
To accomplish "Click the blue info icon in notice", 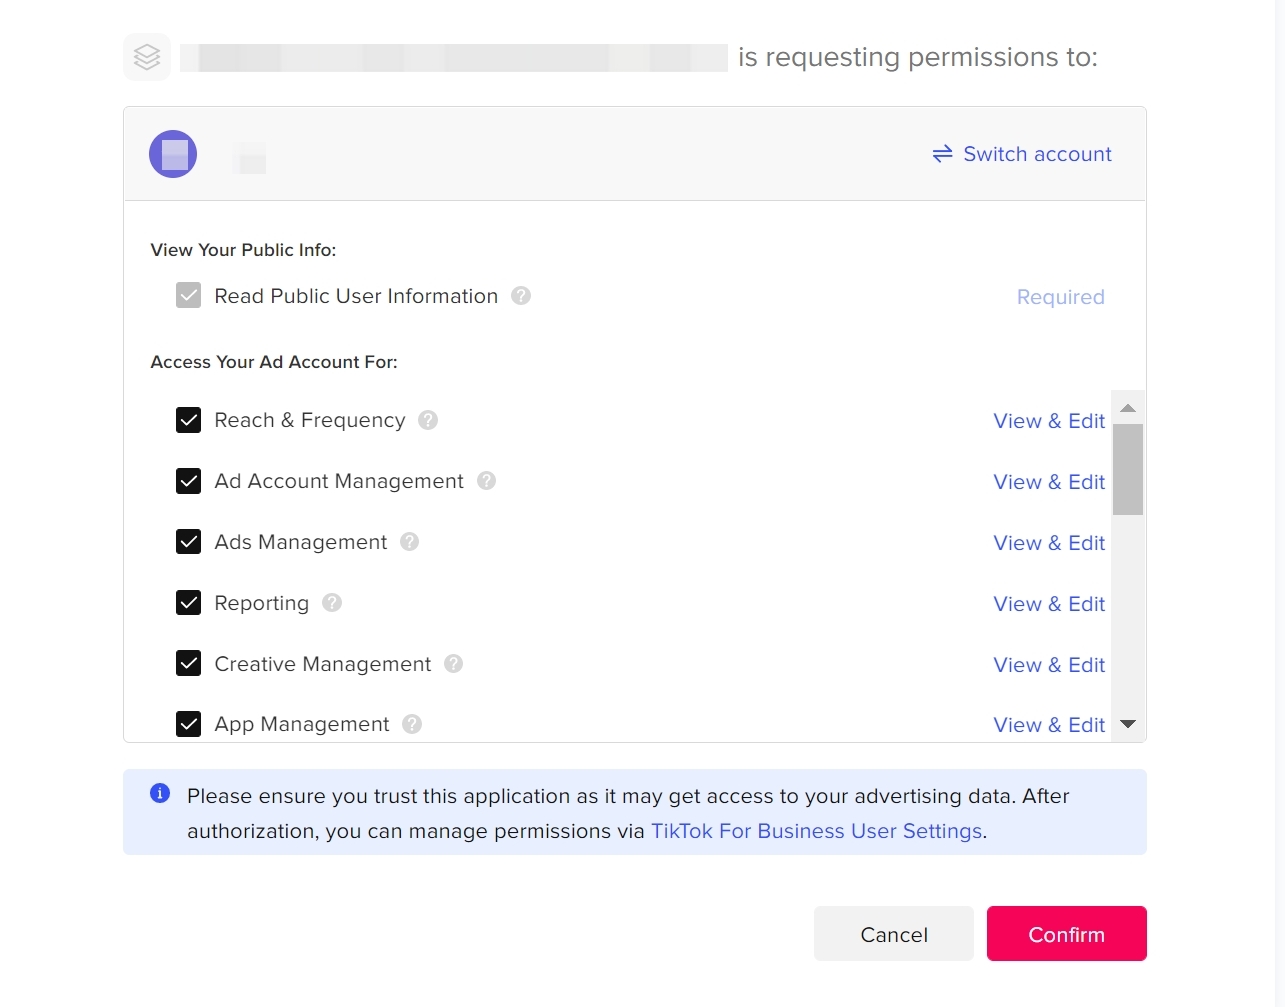I will coord(160,793).
